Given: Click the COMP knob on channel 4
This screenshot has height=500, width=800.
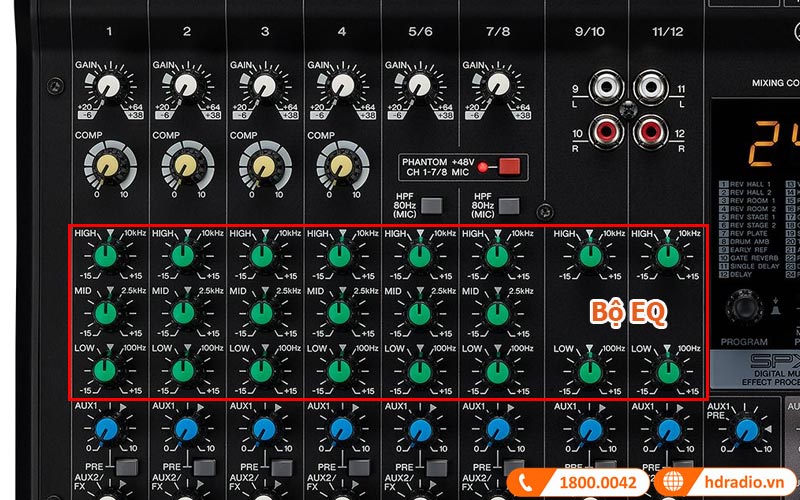Looking at the screenshot, I should click(341, 165).
